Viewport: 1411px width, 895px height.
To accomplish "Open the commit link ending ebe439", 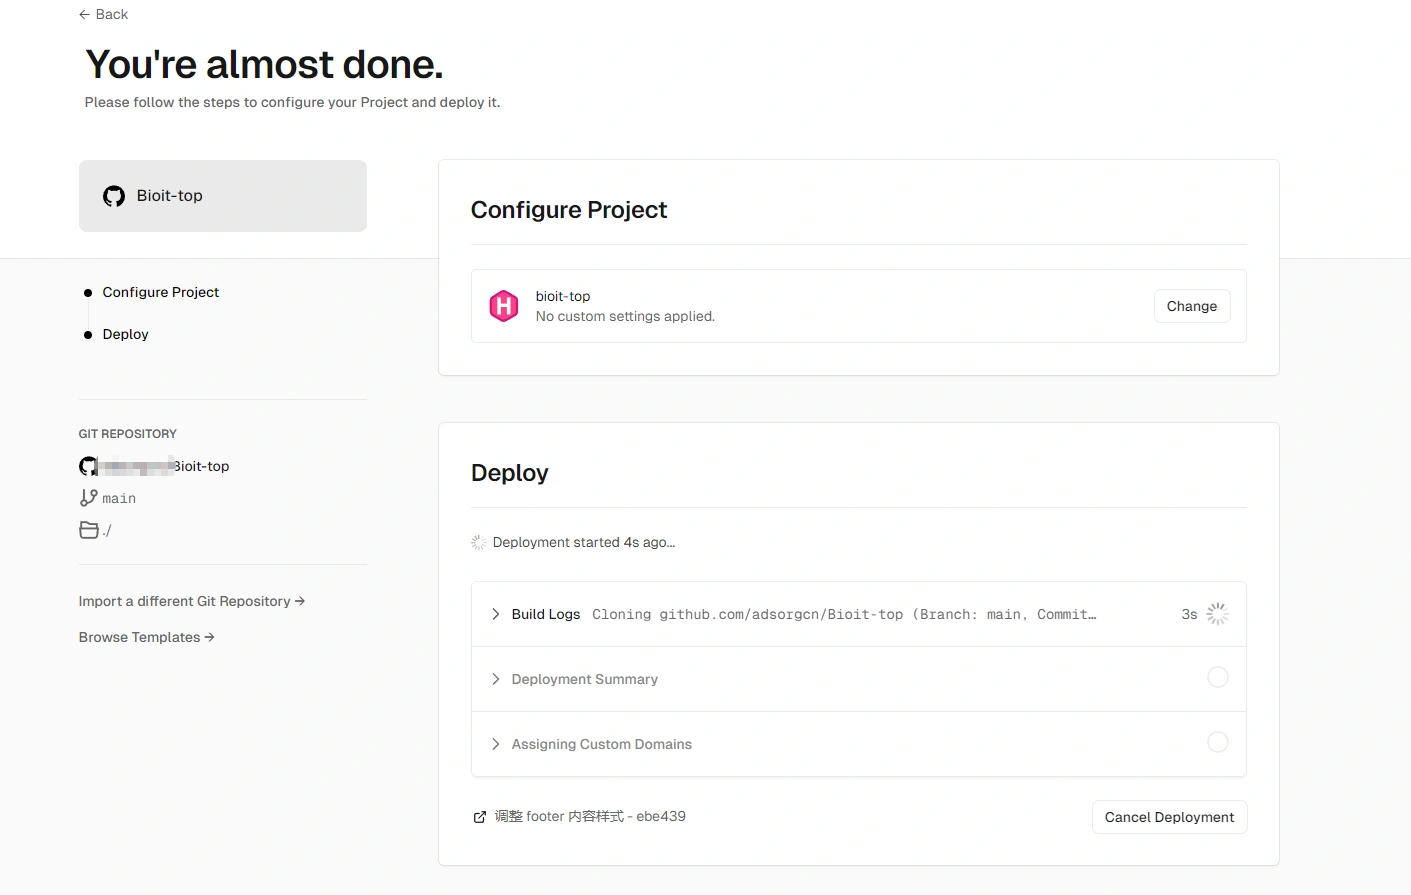I will [590, 816].
